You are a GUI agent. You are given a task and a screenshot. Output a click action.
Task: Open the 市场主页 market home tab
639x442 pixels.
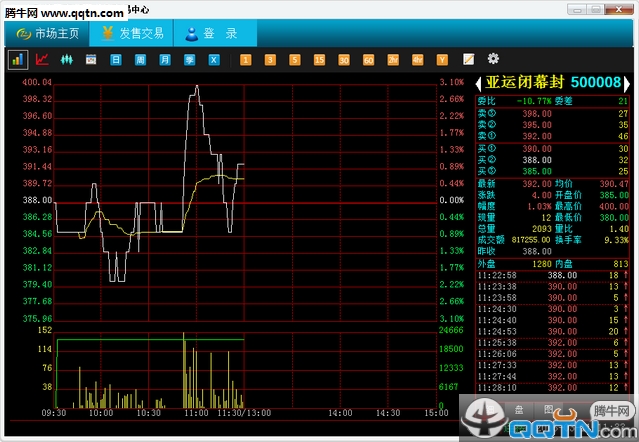46,33
